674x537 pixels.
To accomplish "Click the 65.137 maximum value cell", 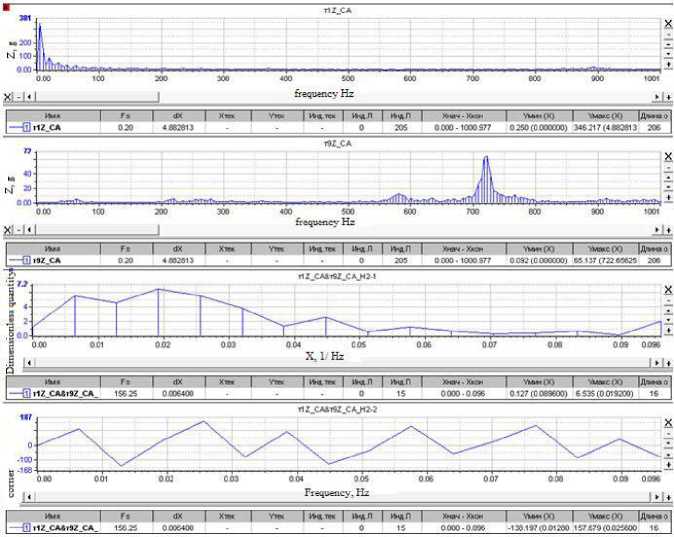I will click(605, 261).
